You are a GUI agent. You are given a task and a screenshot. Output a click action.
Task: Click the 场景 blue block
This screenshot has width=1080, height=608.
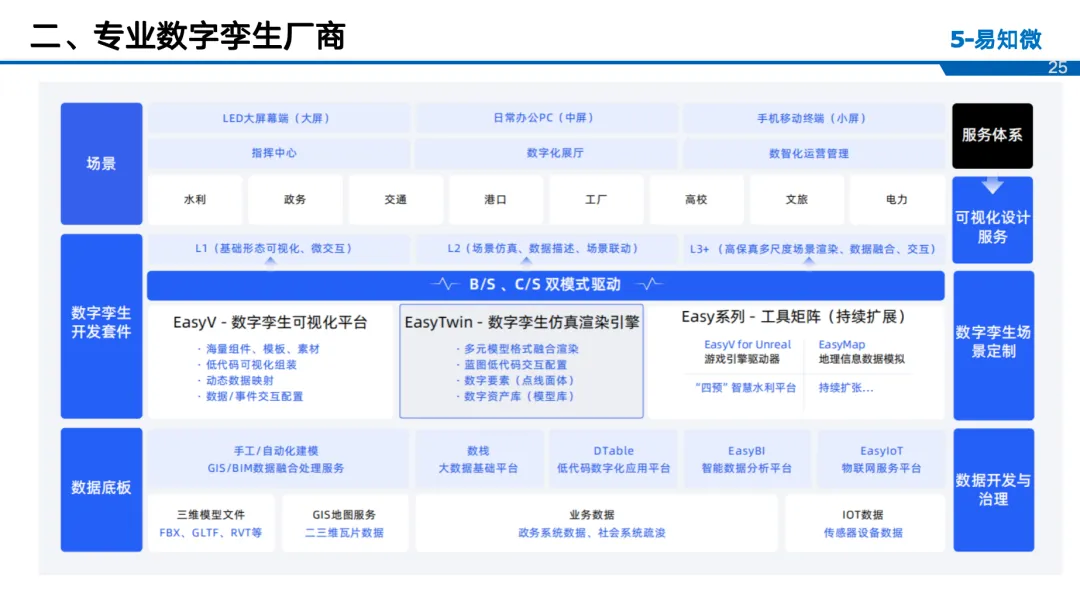tap(101, 164)
